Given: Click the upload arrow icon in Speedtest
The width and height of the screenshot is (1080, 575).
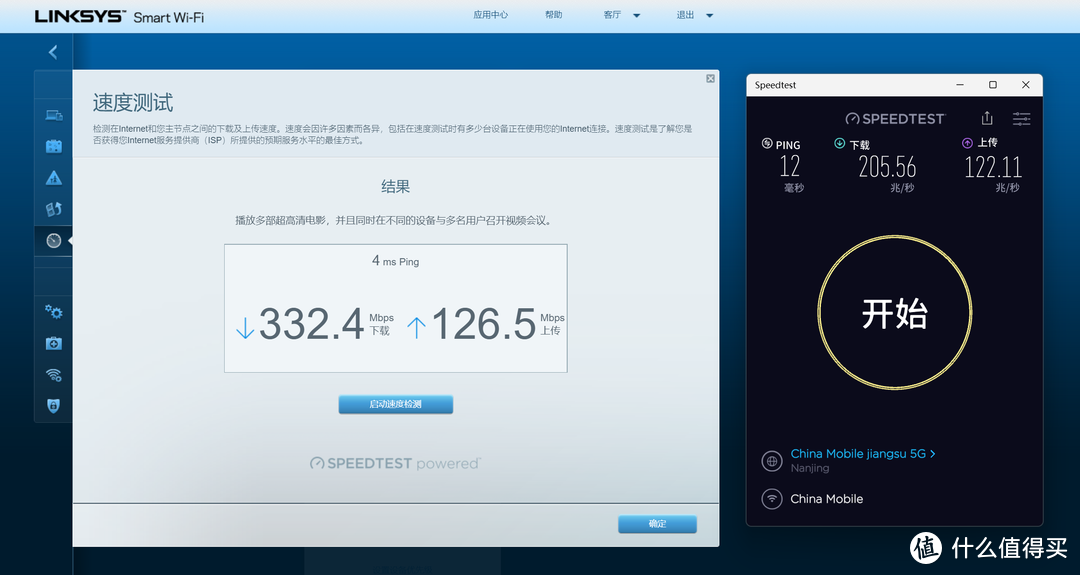Looking at the screenshot, I should [967, 143].
